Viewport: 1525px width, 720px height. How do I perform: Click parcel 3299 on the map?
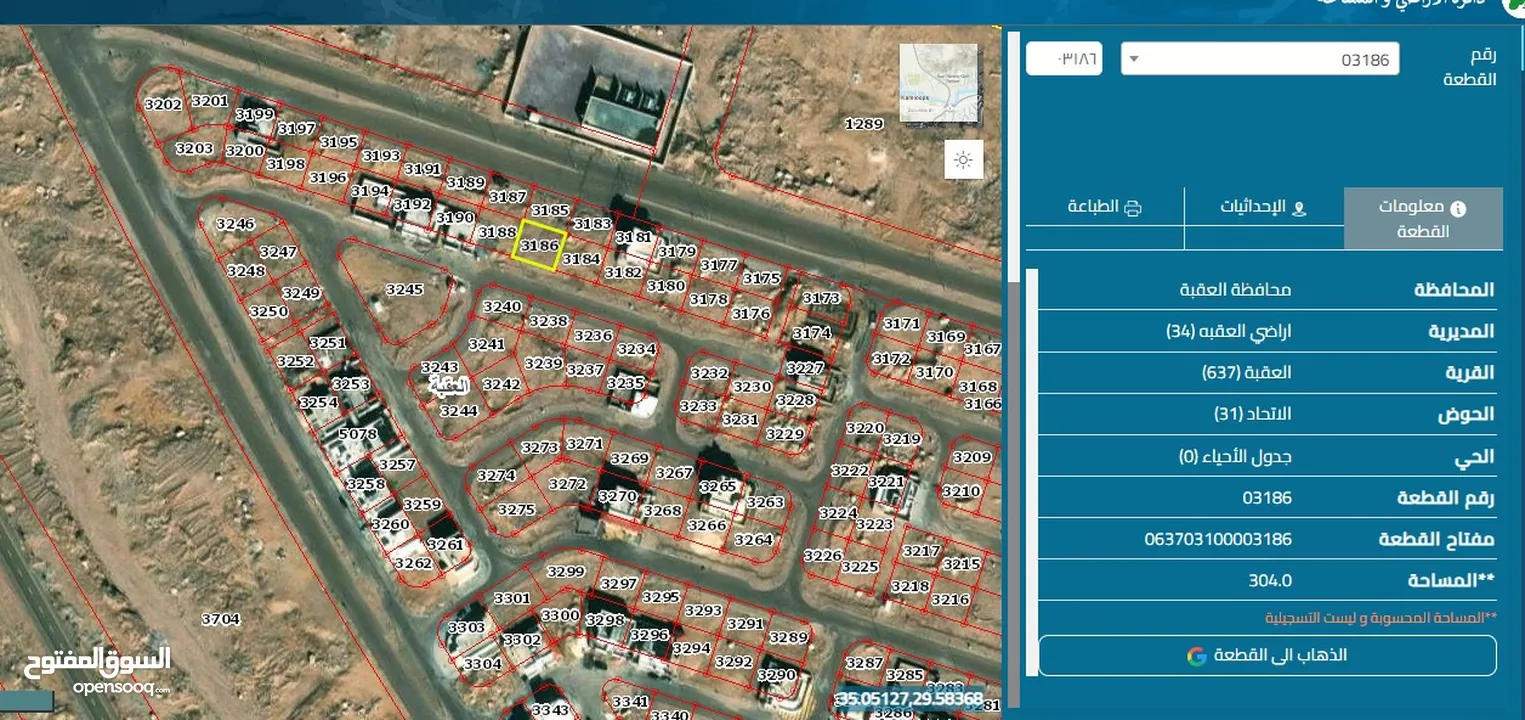point(566,571)
